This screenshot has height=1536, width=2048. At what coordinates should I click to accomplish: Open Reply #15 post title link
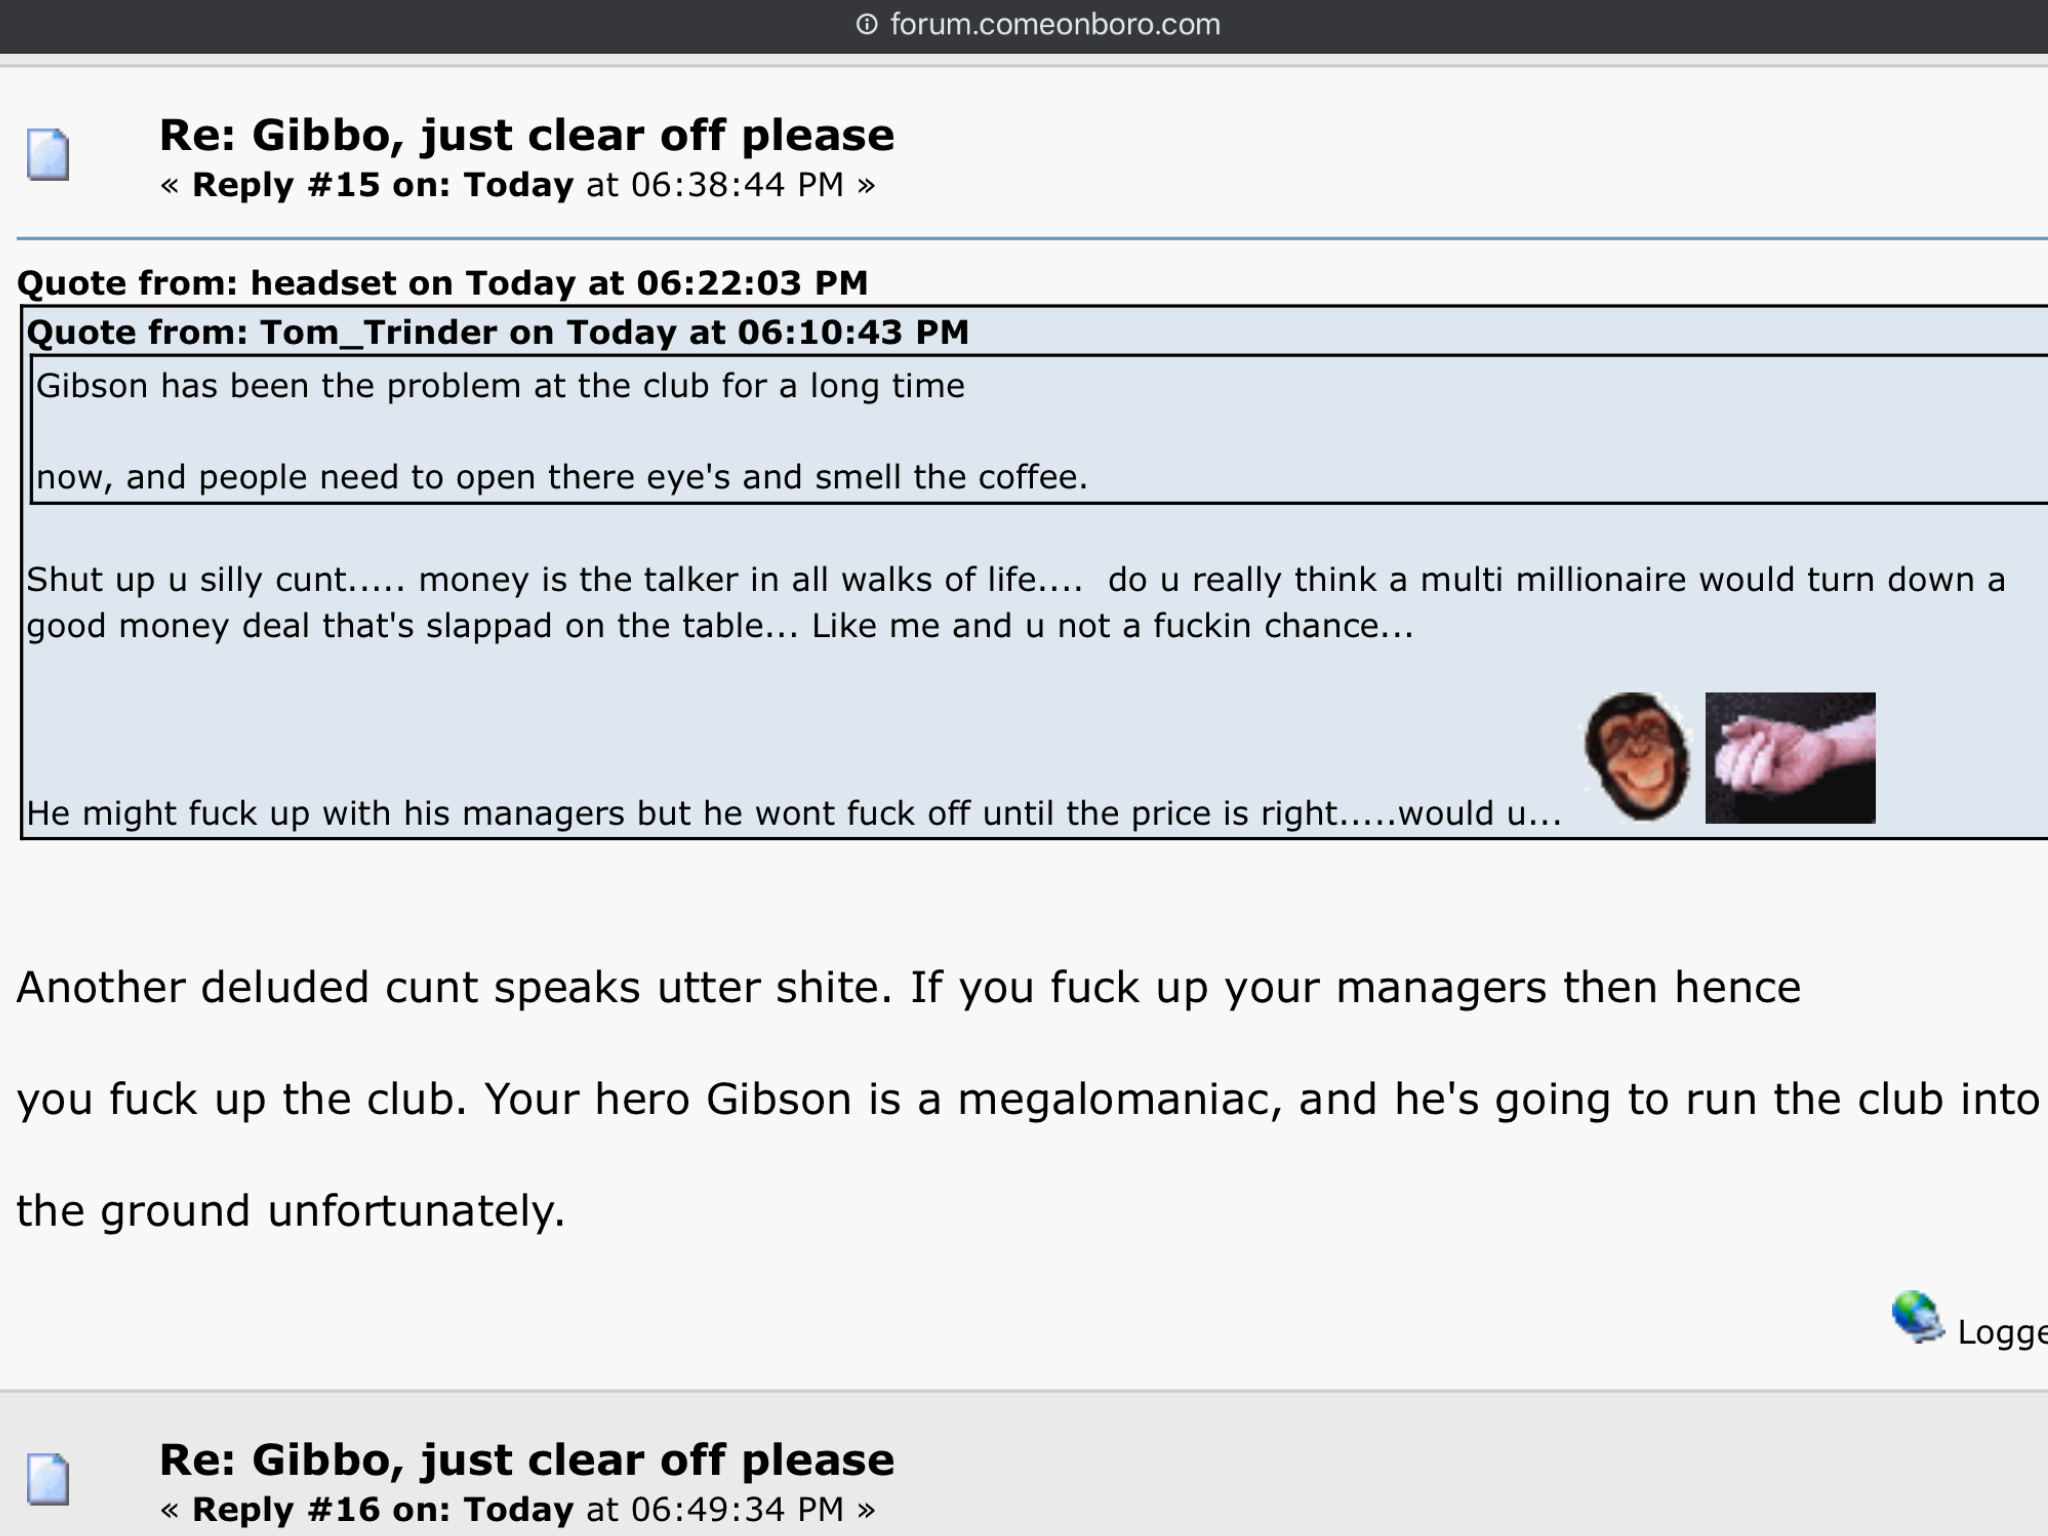526,135
